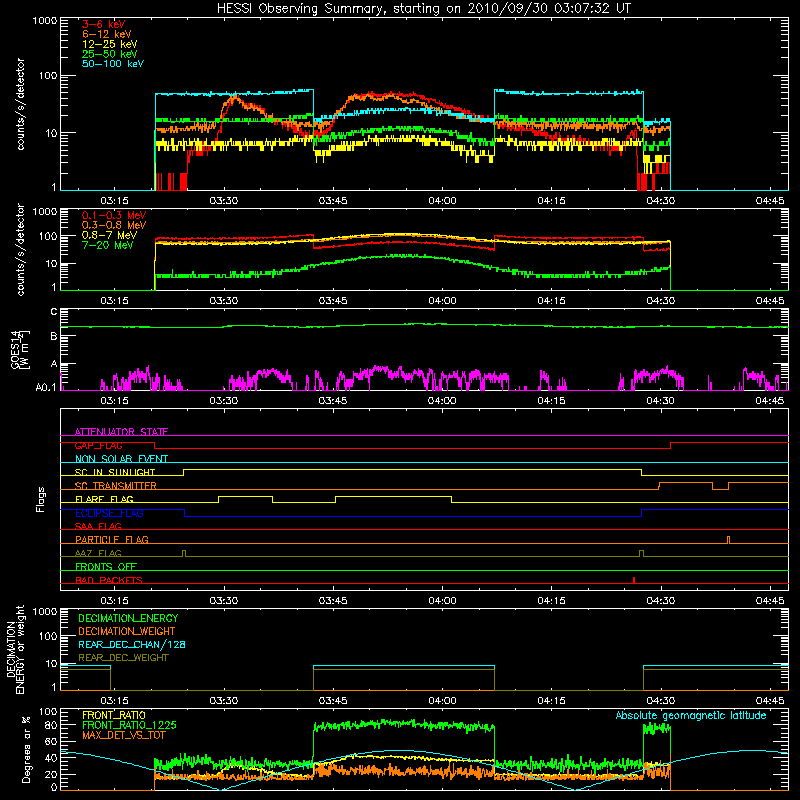
Task: Click the A0.1 tick label on GOES plot
Action: (46, 387)
